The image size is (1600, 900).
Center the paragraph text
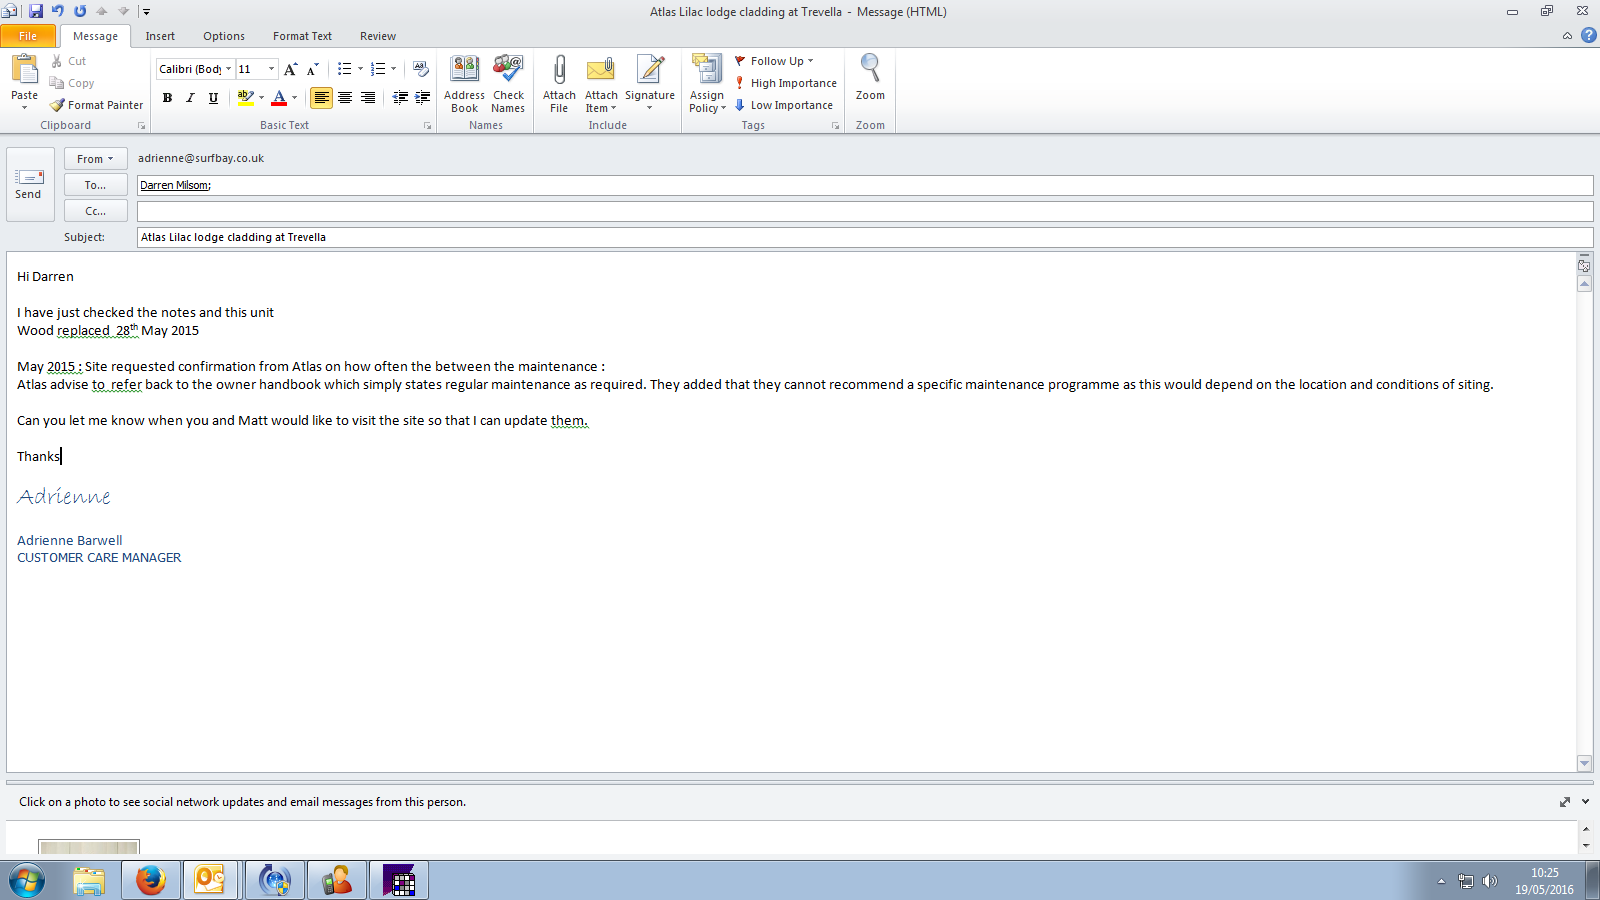345,97
